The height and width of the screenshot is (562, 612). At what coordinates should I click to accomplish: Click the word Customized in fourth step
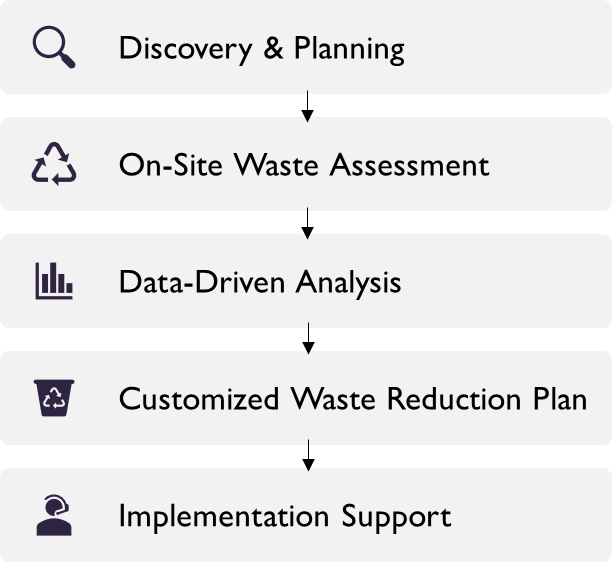(x=199, y=399)
